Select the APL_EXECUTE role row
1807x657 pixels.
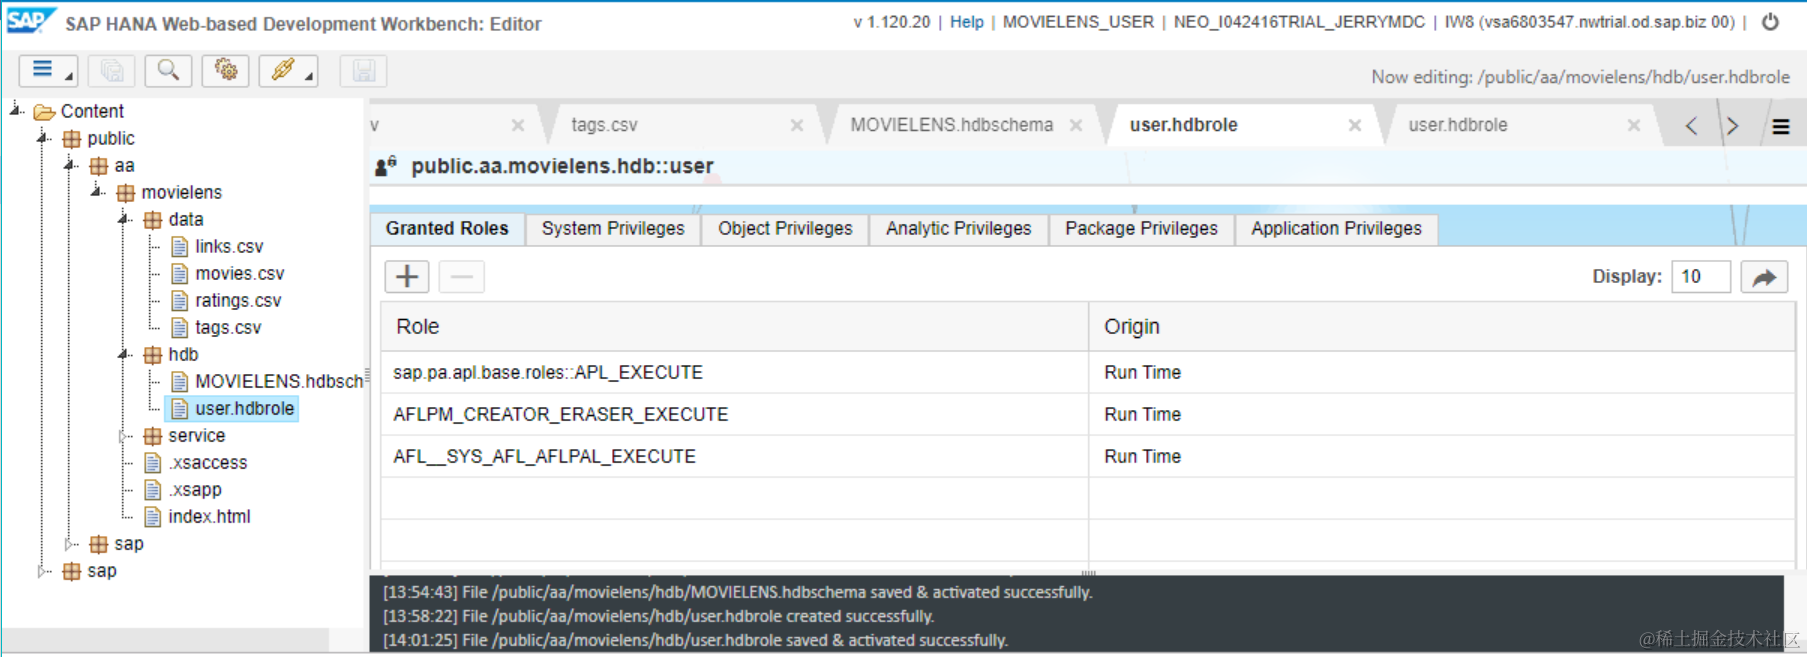[1088, 372]
